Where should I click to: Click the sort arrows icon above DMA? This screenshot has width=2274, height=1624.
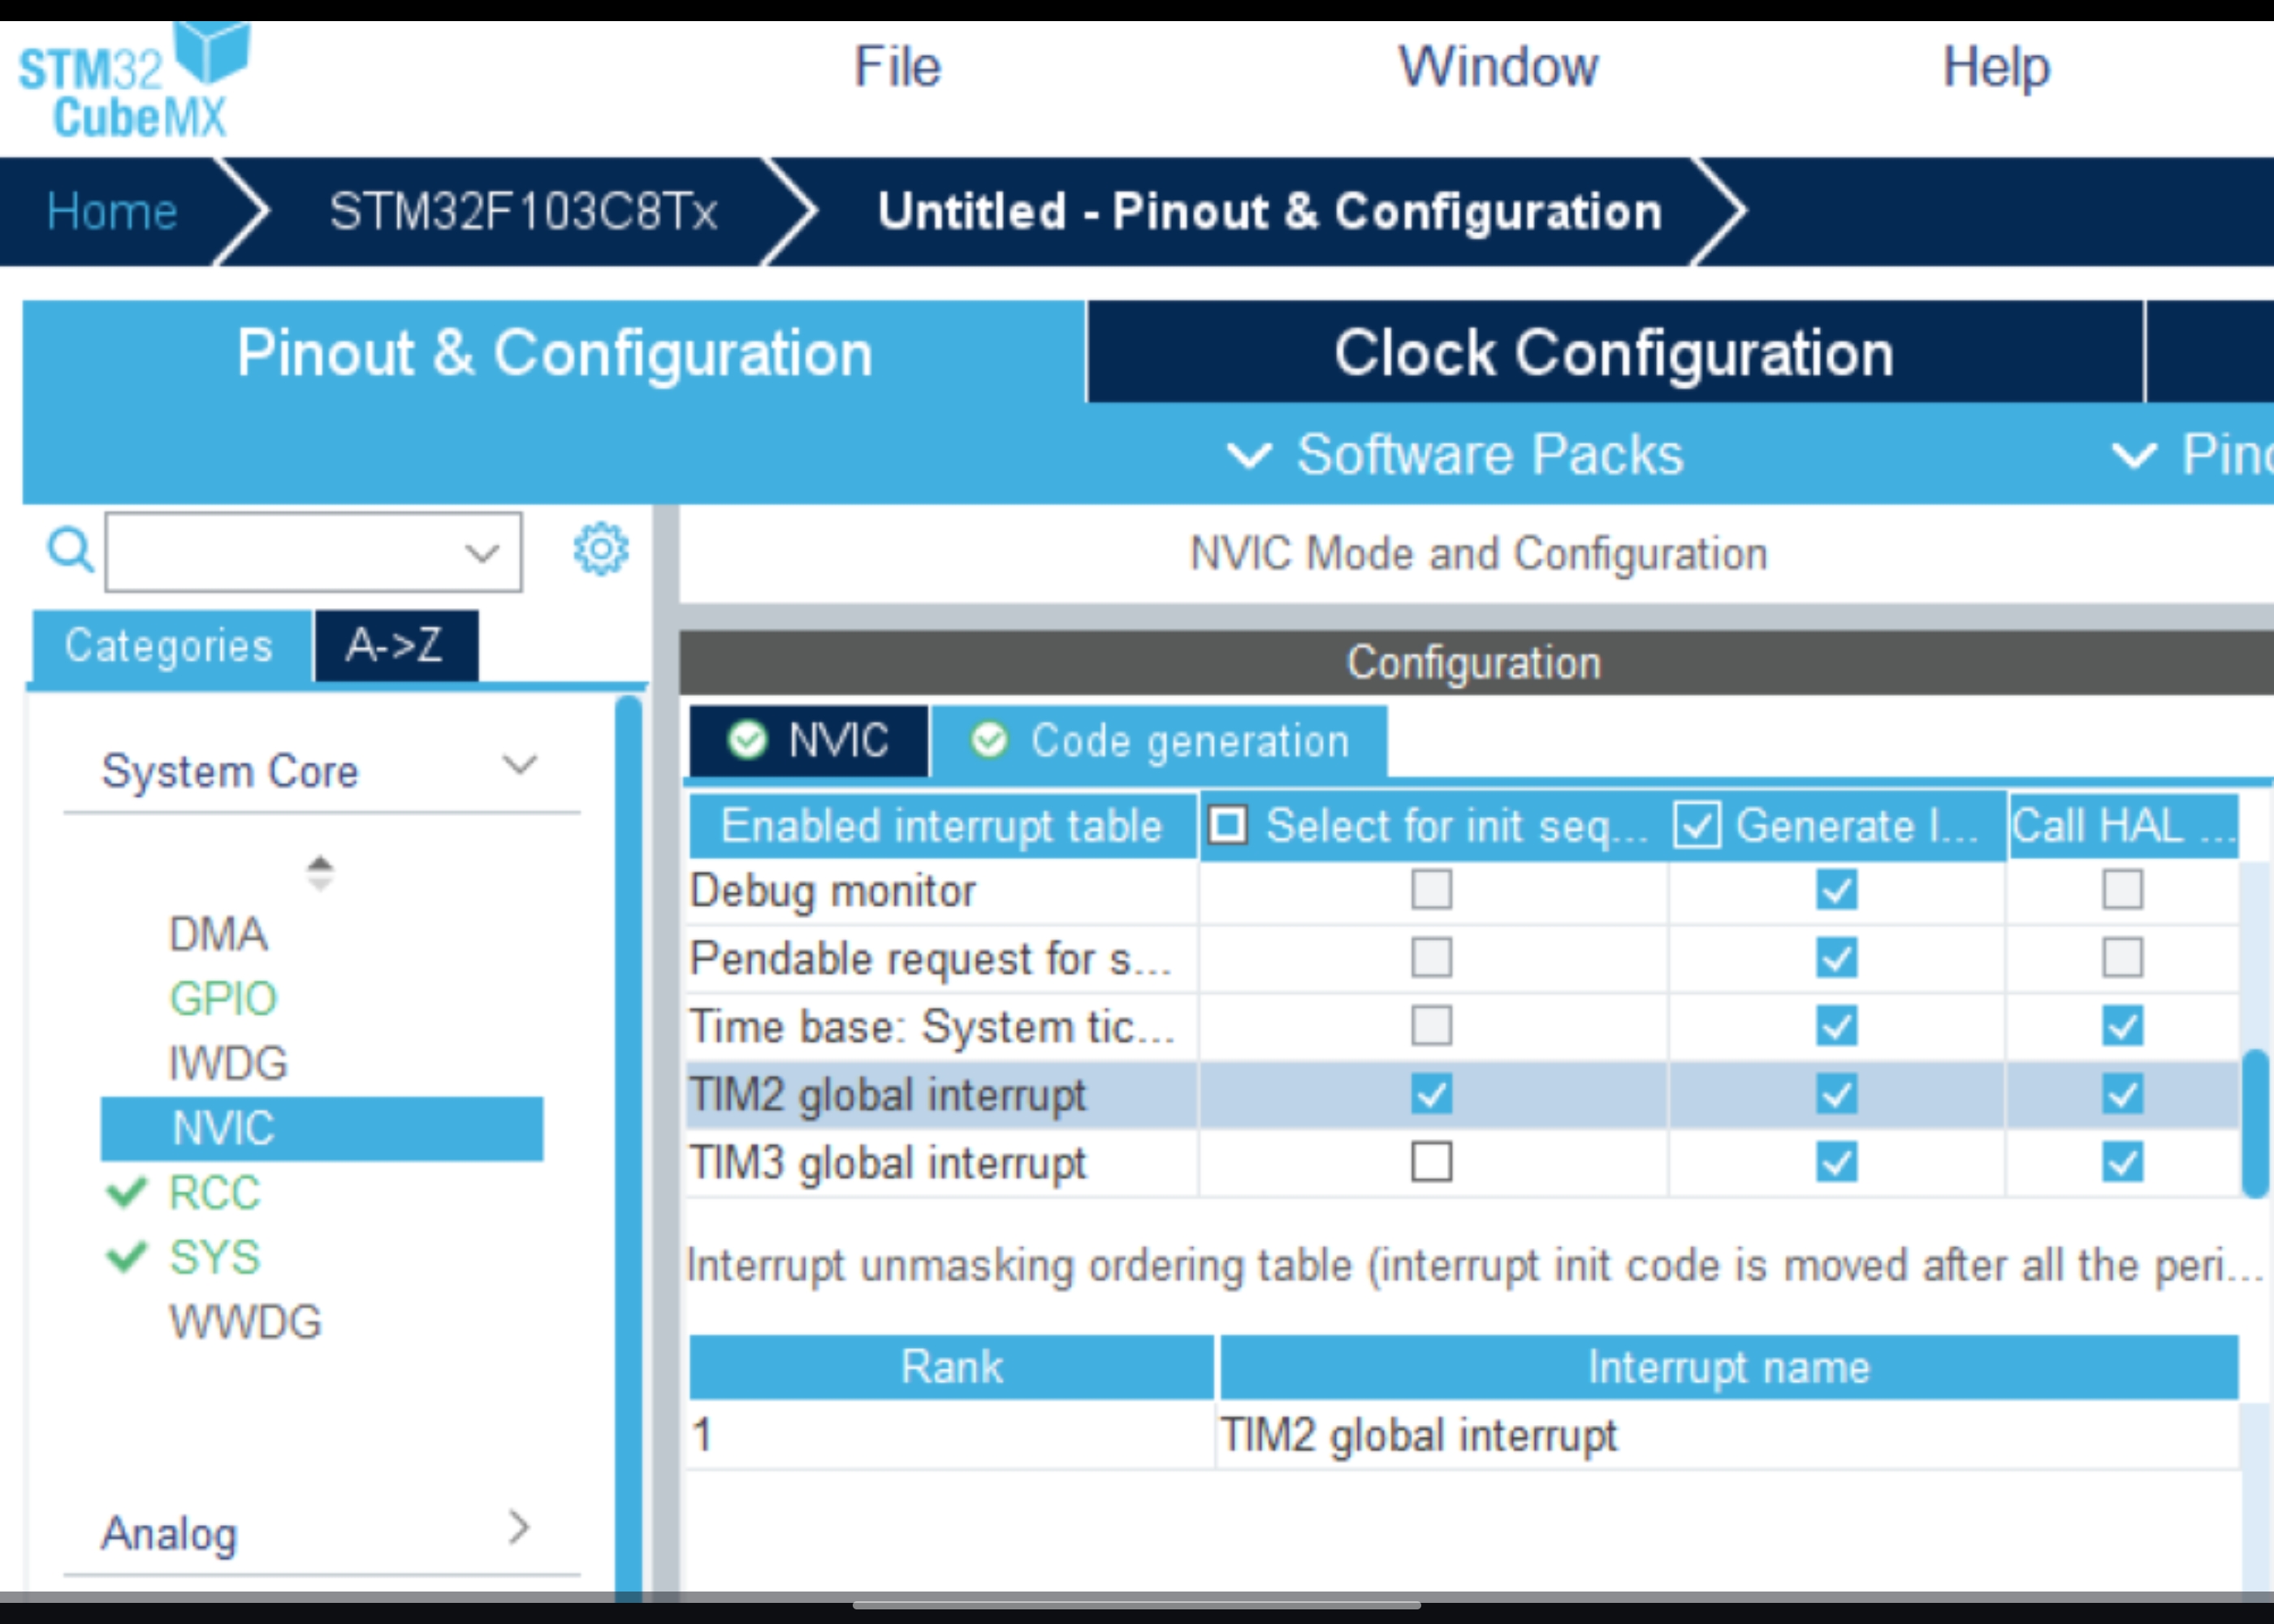[x=319, y=873]
